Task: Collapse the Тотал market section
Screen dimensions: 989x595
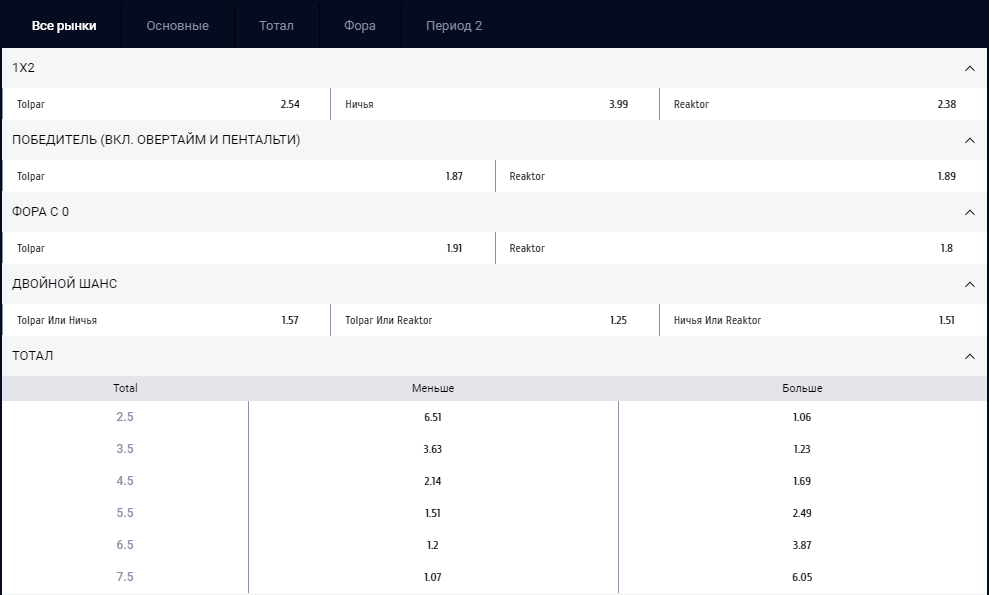Action: point(969,356)
